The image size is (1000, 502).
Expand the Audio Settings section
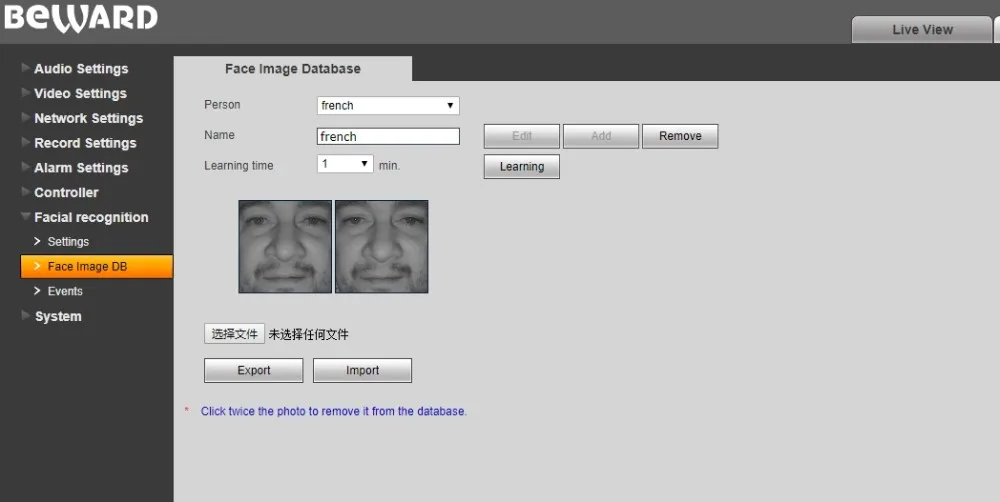point(81,69)
